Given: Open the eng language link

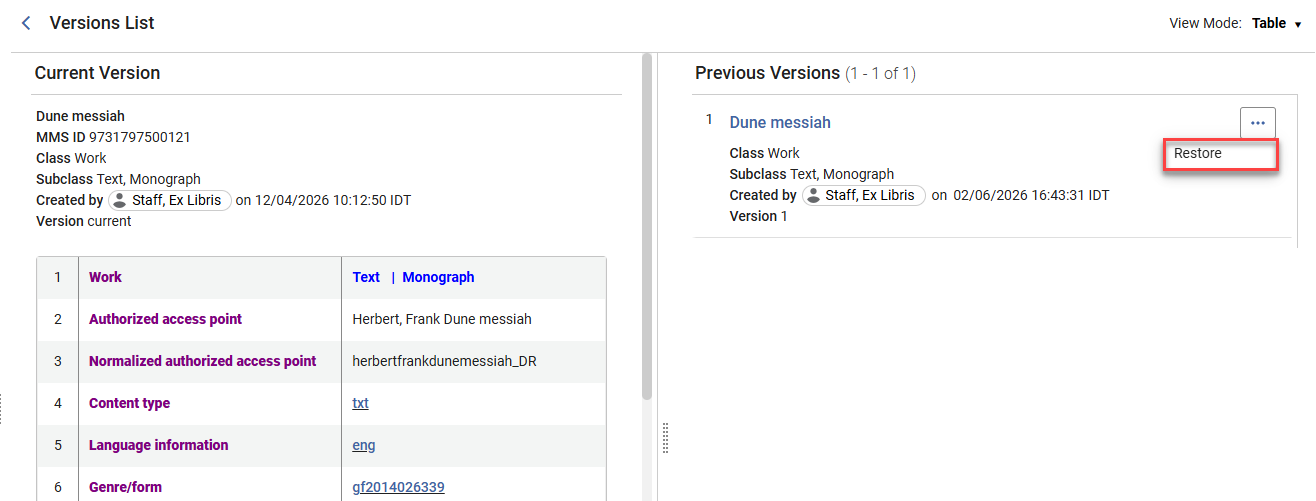Looking at the screenshot, I should click(x=364, y=445).
